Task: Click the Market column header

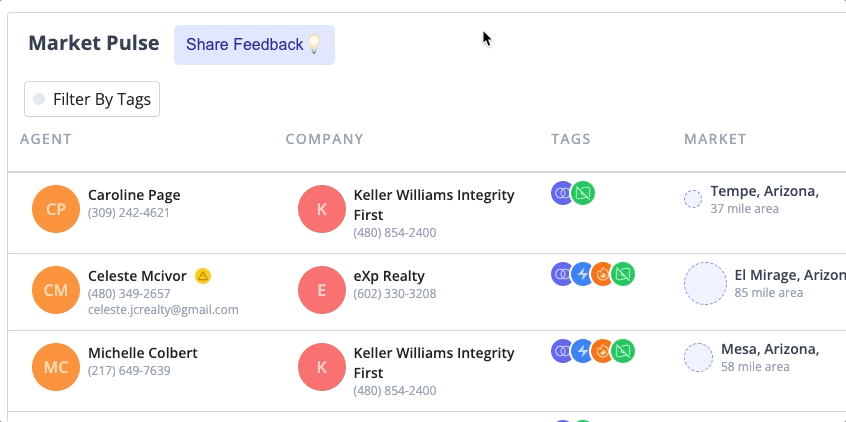Action: coord(715,139)
